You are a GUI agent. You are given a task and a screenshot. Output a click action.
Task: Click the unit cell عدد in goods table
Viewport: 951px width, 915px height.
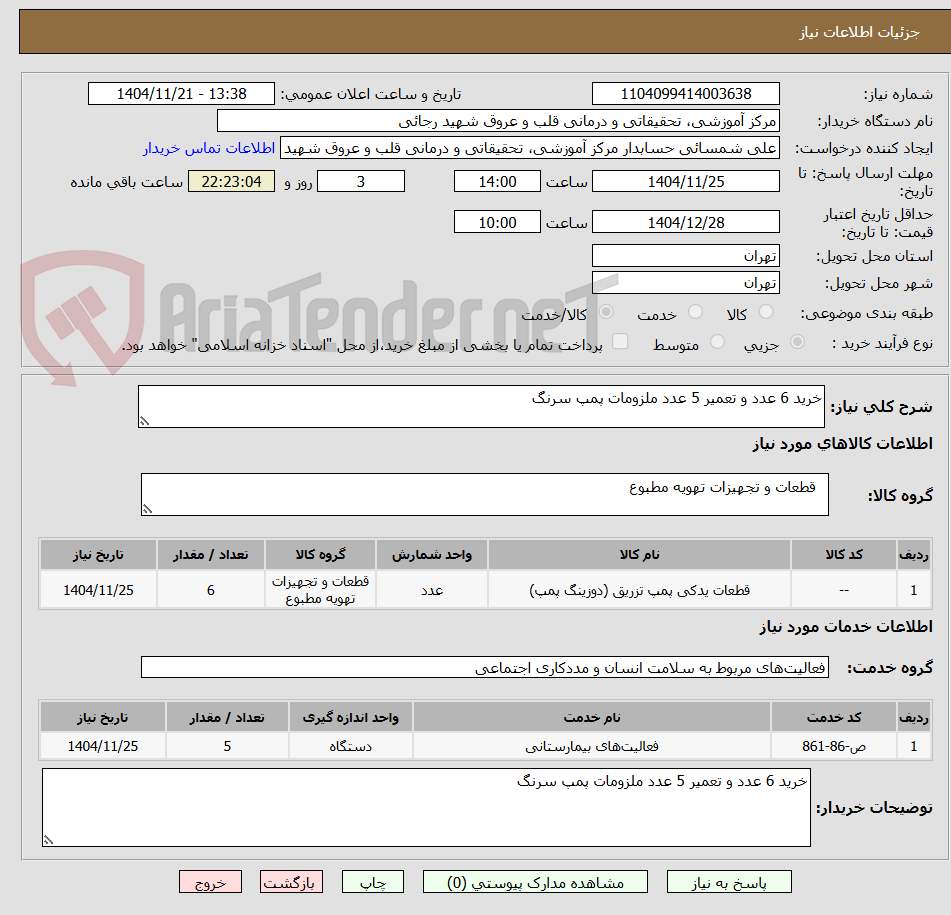[x=432, y=589]
